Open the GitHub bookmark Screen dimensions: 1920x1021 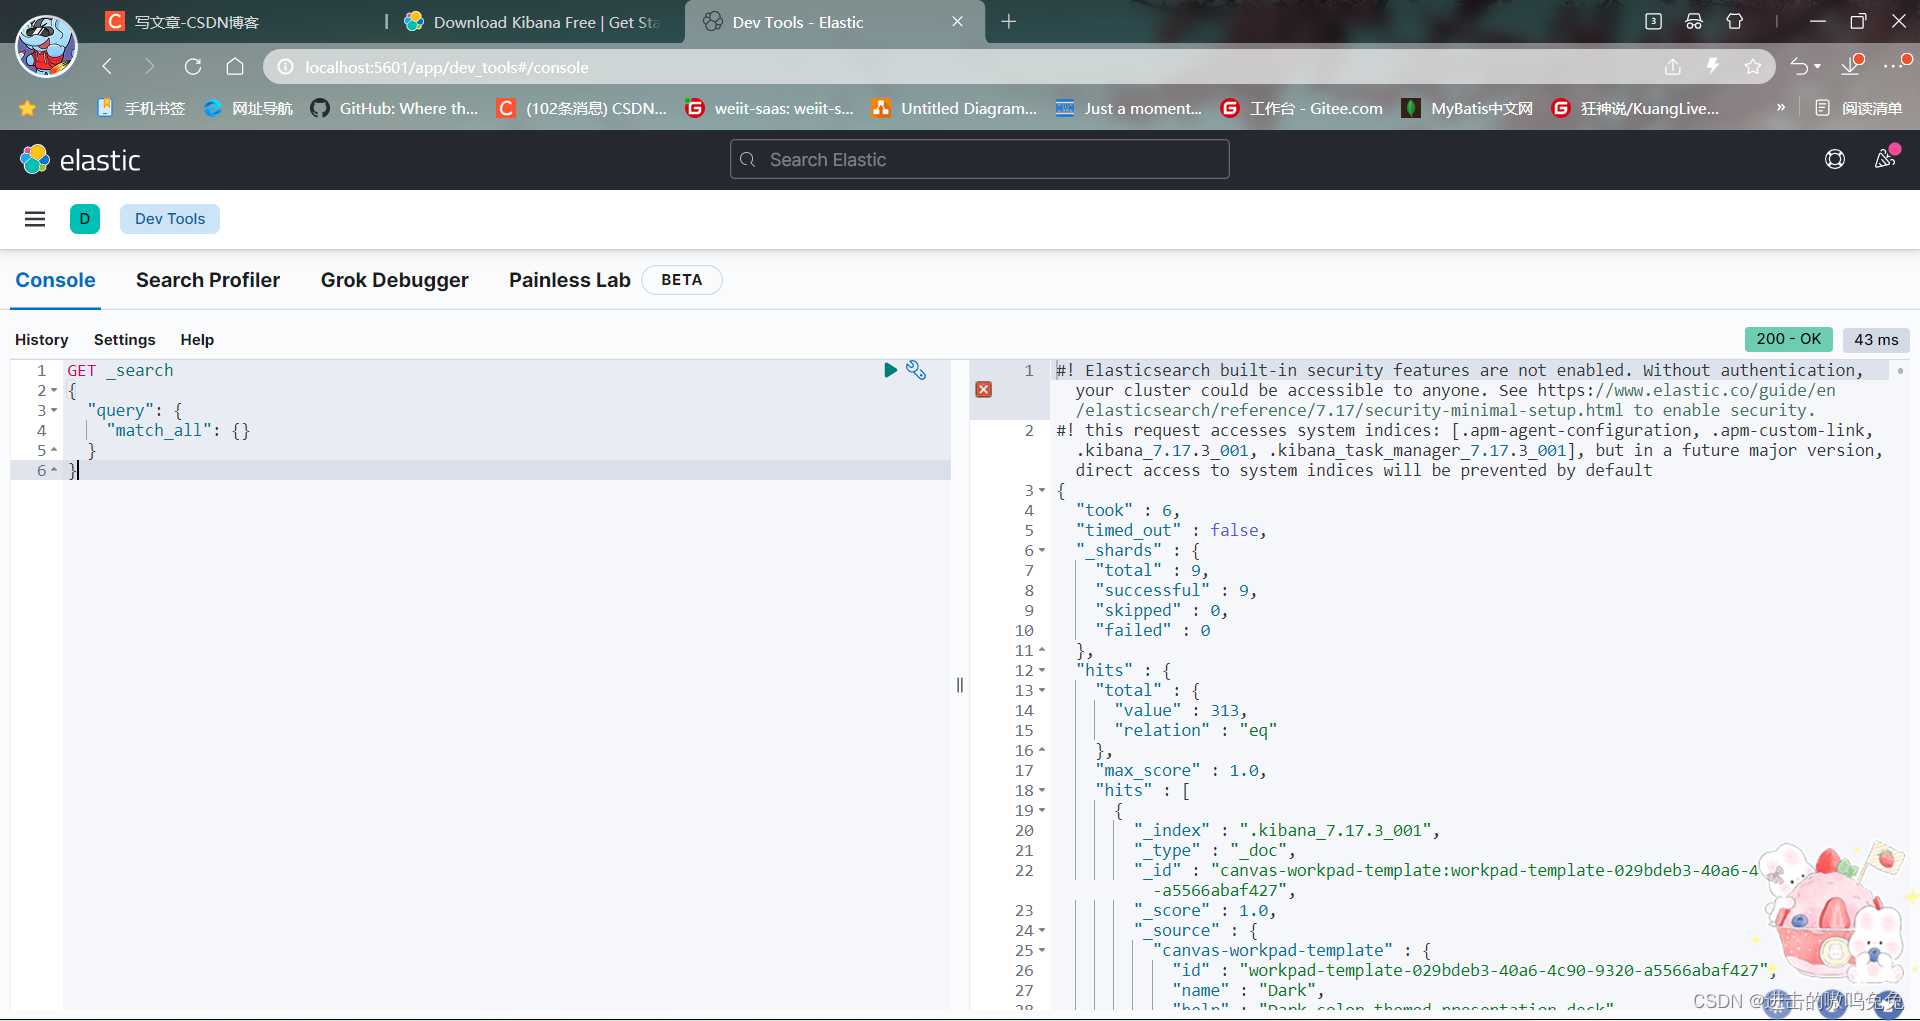(395, 108)
